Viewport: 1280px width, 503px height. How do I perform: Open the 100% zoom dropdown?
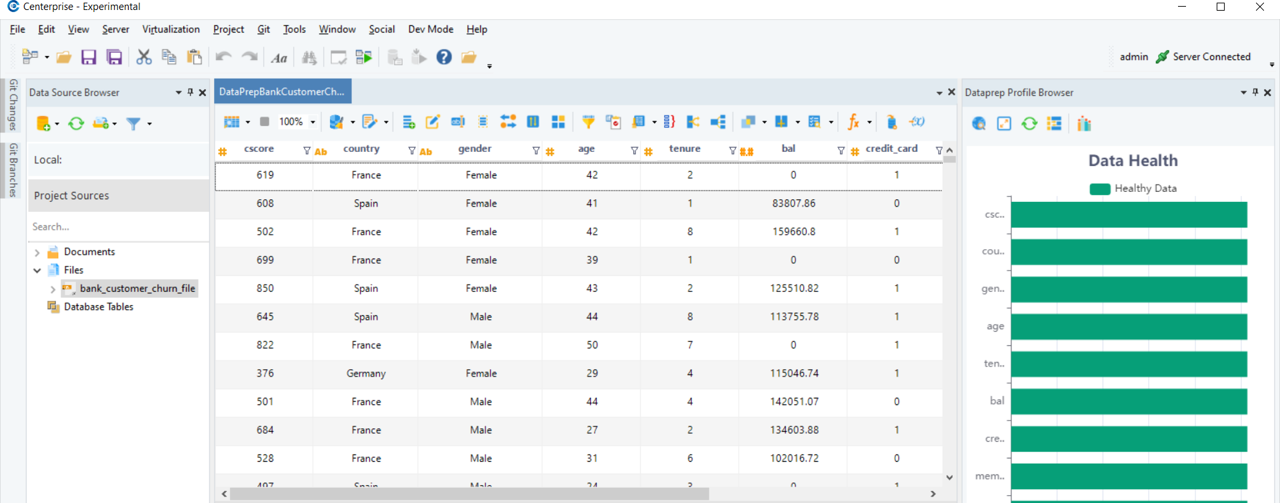coord(312,122)
